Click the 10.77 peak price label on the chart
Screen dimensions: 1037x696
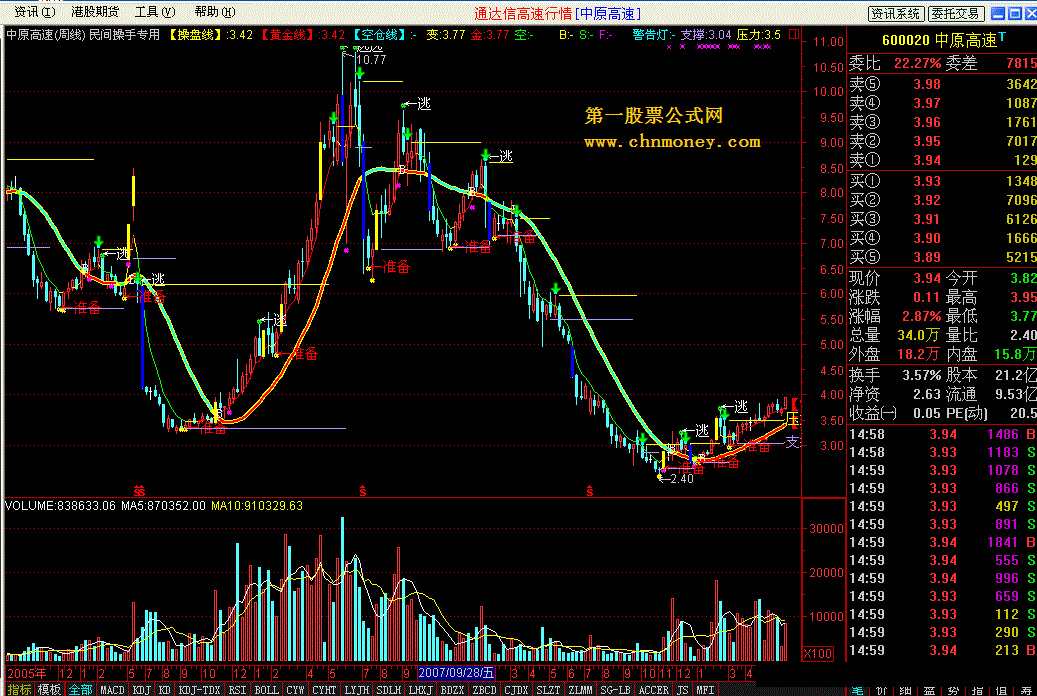pos(371,60)
